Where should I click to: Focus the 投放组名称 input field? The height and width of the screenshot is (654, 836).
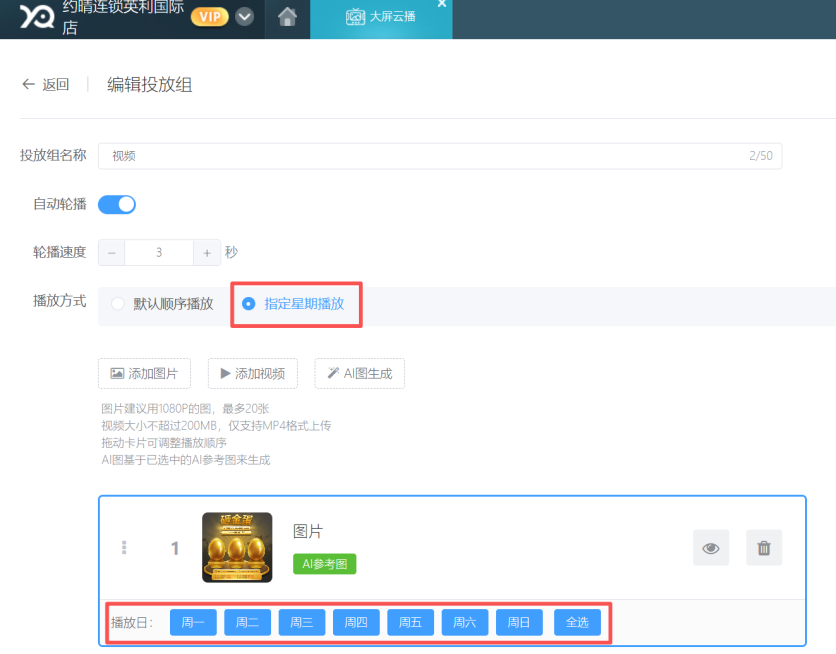click(x=440, y=156)
